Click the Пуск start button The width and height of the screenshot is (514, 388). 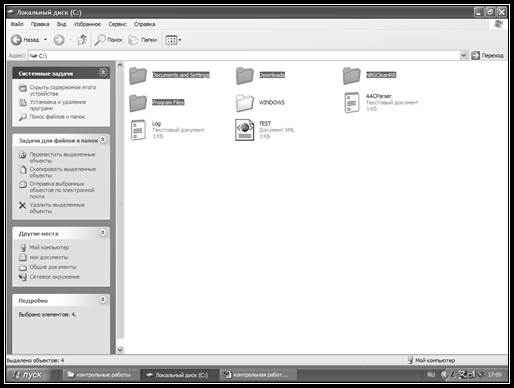28,375
